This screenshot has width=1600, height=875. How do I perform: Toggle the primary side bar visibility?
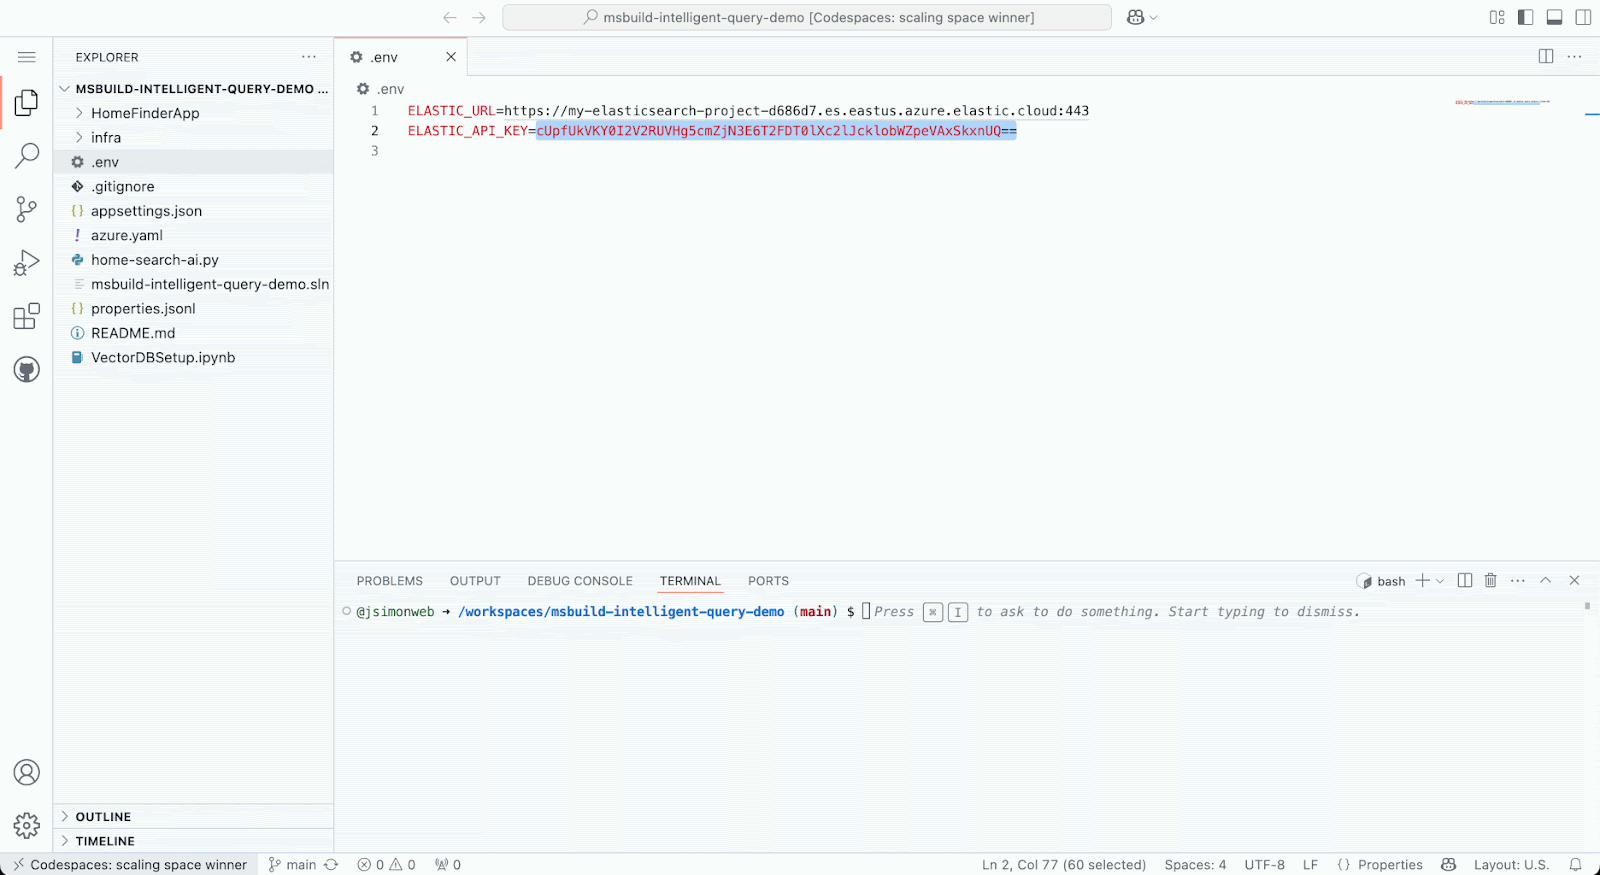[x=1525, y=17]
